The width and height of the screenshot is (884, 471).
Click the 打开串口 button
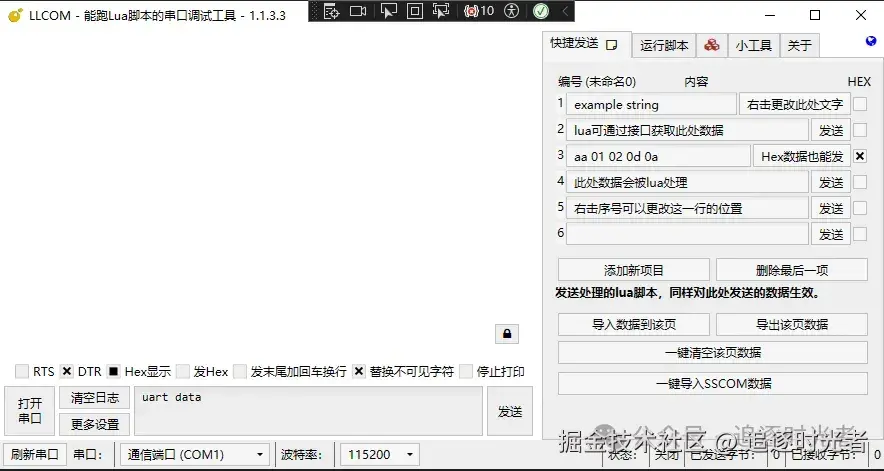click(x=29, y=411)
